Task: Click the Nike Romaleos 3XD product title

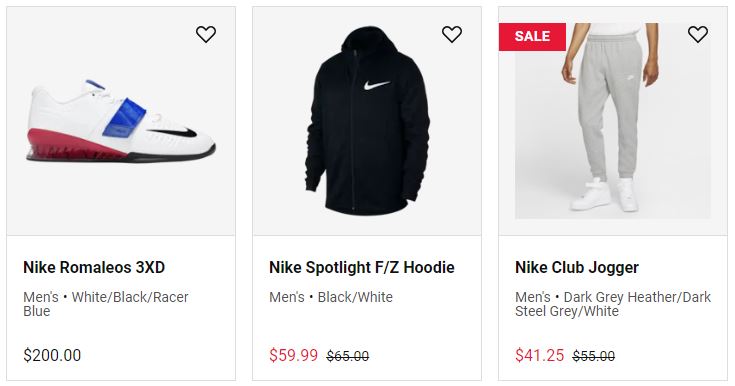Action: point(94,267)
